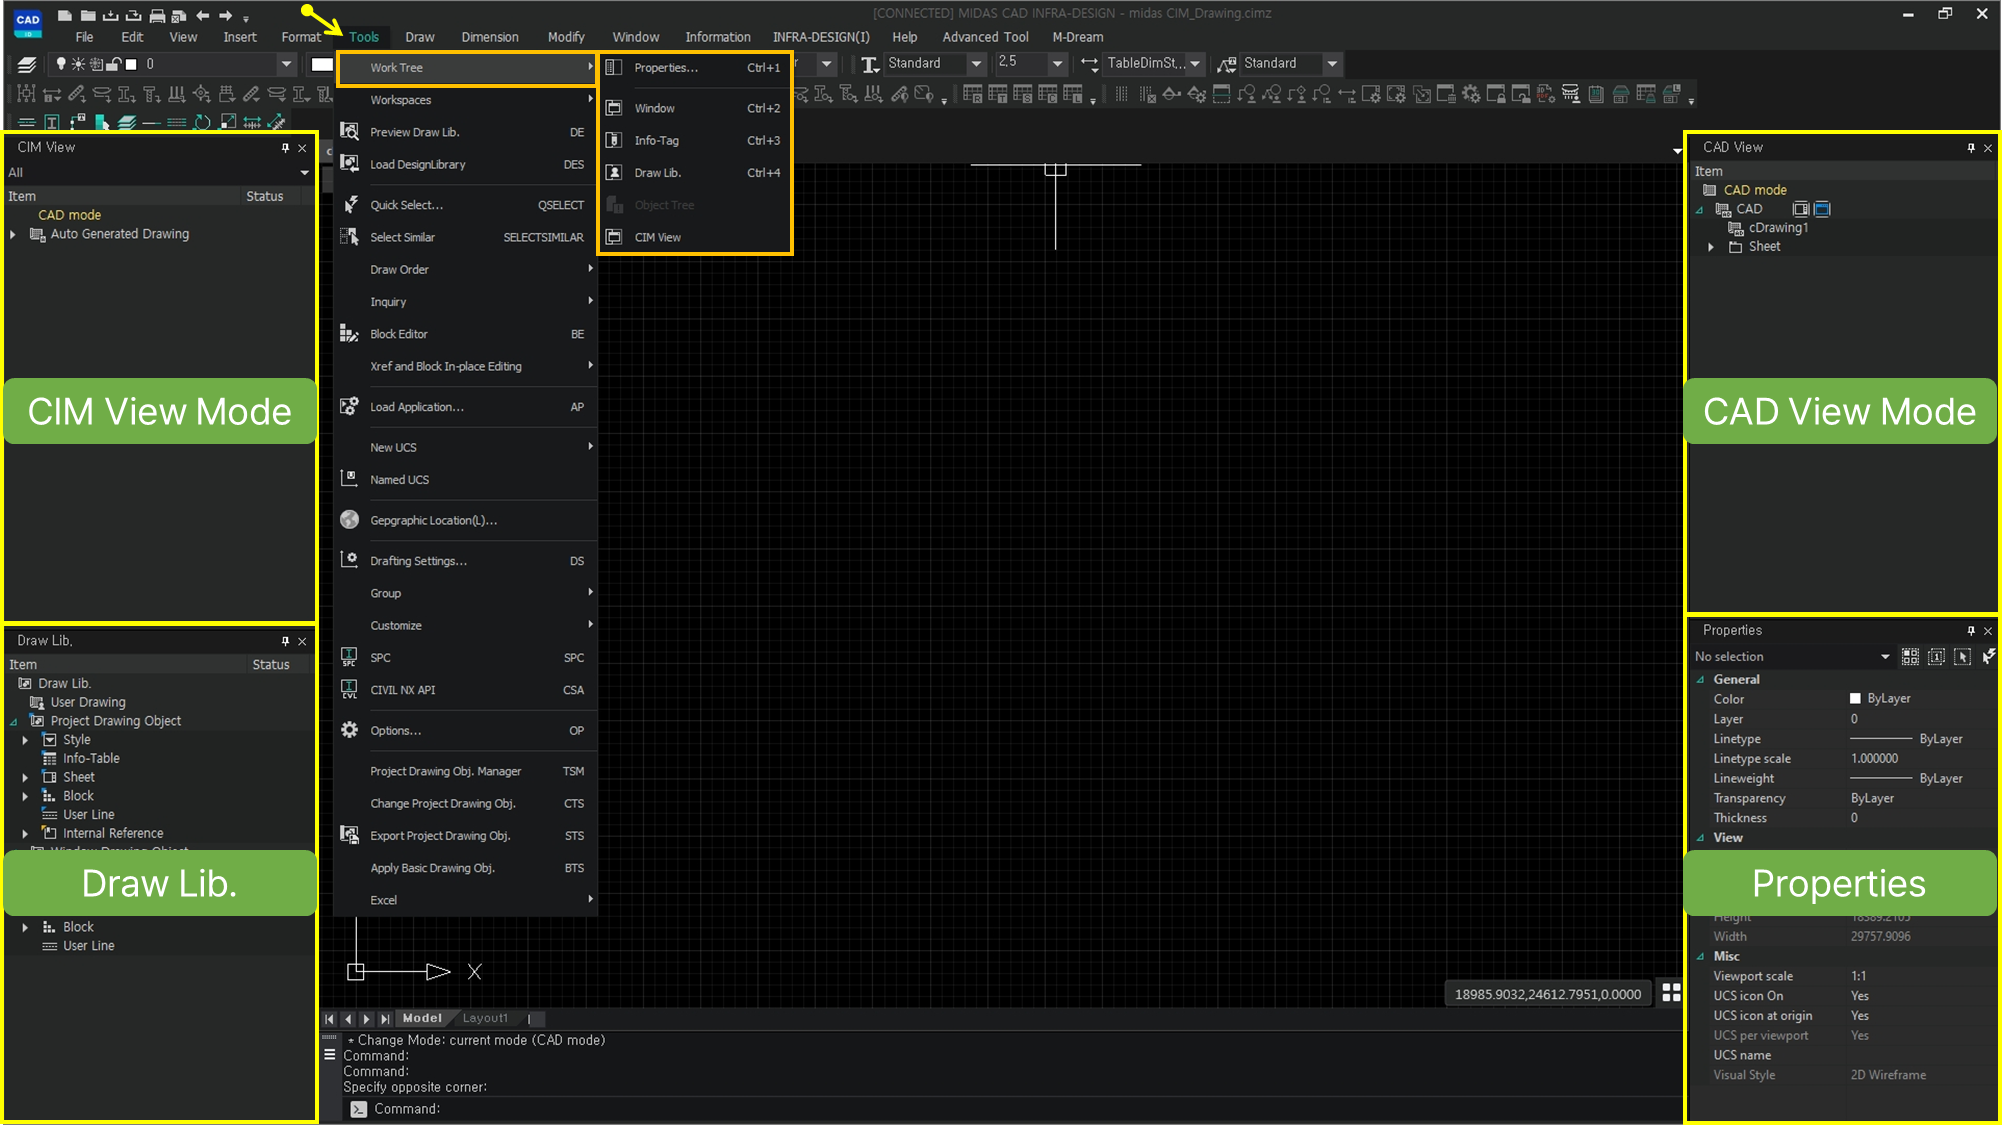Go to first layout tab arrow
The width and height of the screenshot is (2002, 1125).
330,1019
